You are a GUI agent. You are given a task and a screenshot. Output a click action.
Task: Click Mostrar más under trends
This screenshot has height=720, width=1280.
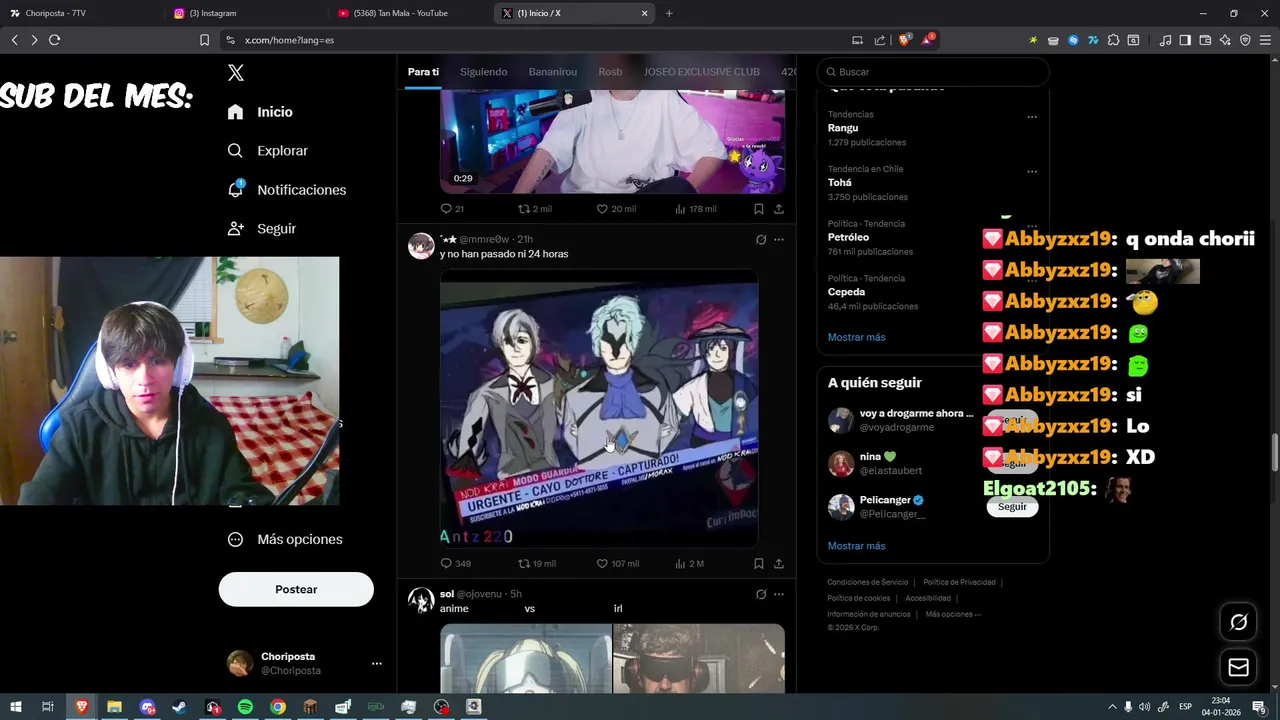pyautogui.click(x=856, y=337)
